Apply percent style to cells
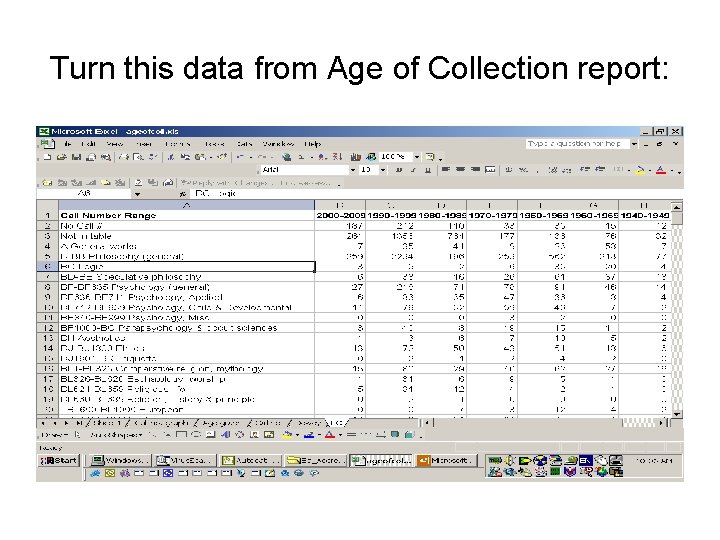The width and height of the screenshot is (720, 540). (x=523, y=170)
